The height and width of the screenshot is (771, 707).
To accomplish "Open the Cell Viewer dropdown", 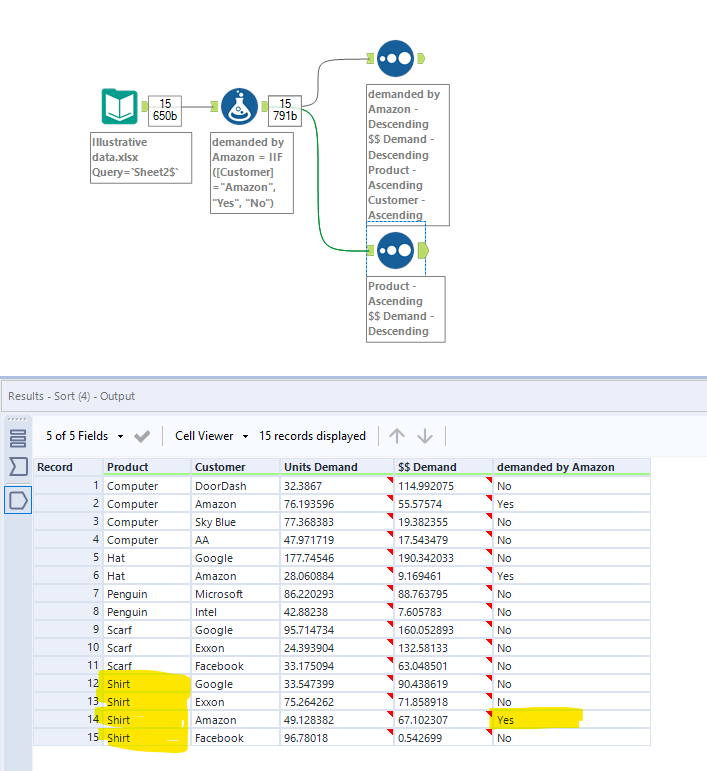I will 211,436.
